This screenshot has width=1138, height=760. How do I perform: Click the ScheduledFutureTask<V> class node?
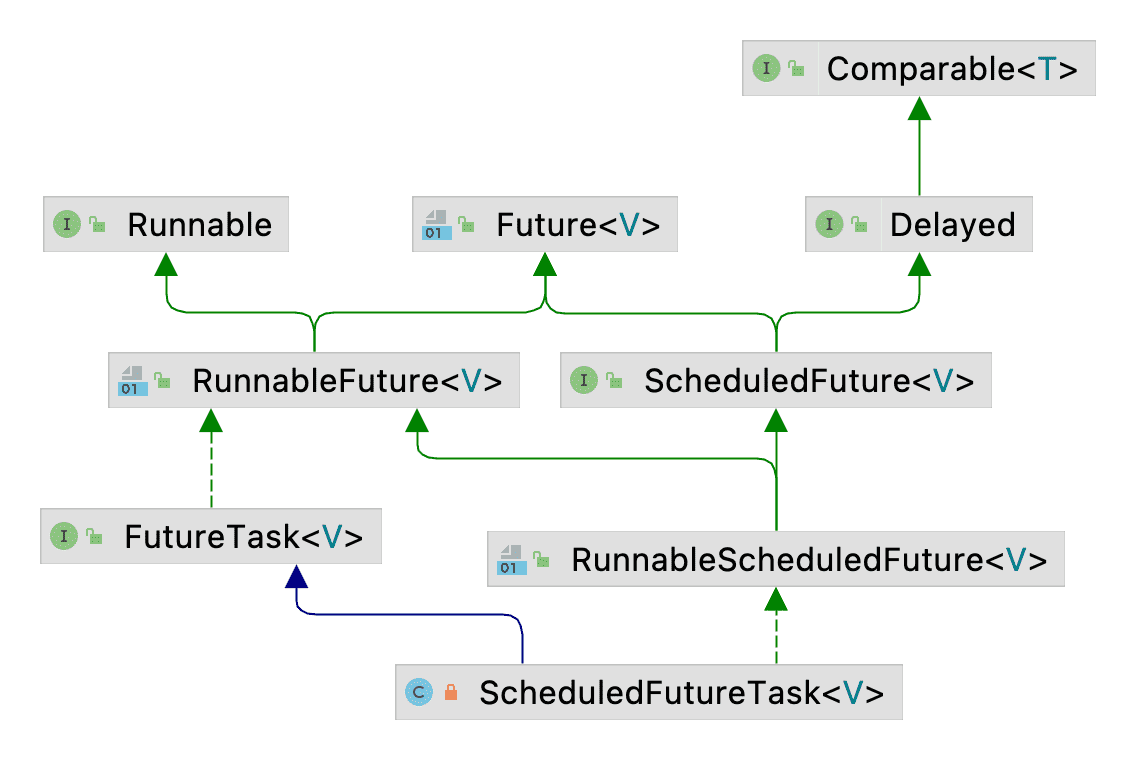pyautogui.click(x=680, y=692)
